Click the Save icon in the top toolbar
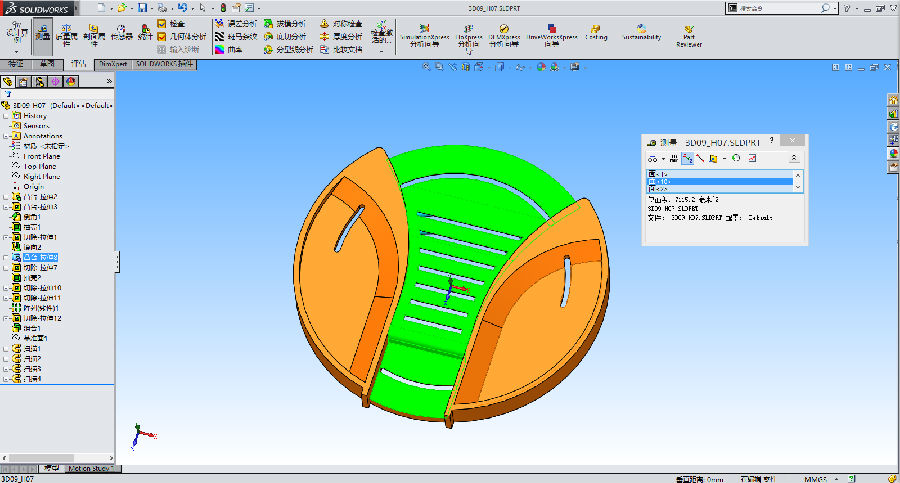900x483 pixels. point(143,8)
